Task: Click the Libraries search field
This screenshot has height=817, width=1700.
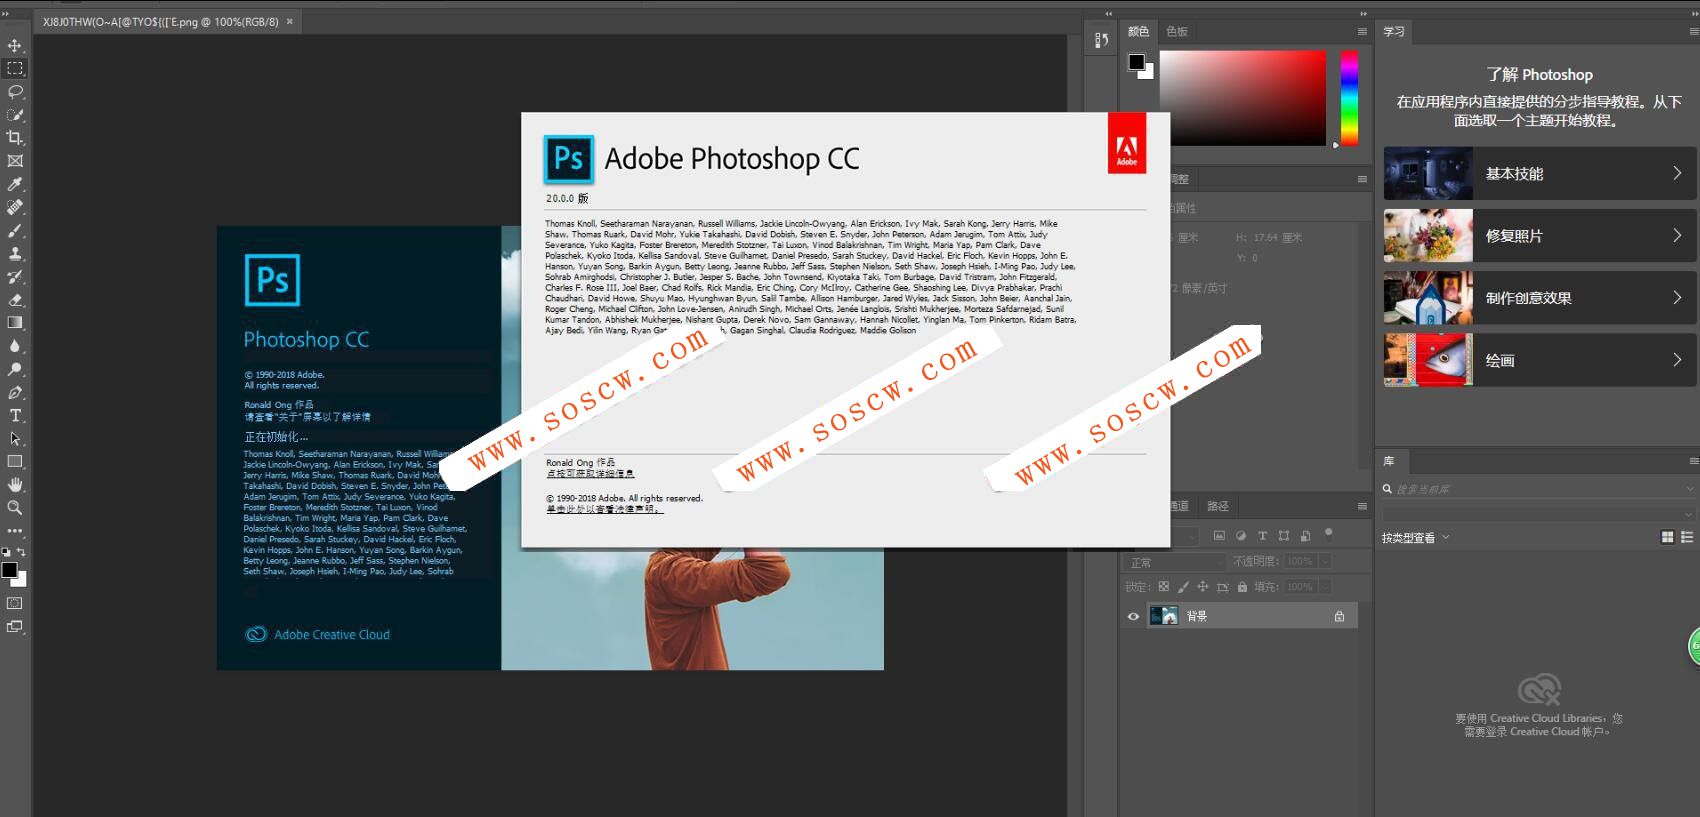Action: click(1539, 489)
